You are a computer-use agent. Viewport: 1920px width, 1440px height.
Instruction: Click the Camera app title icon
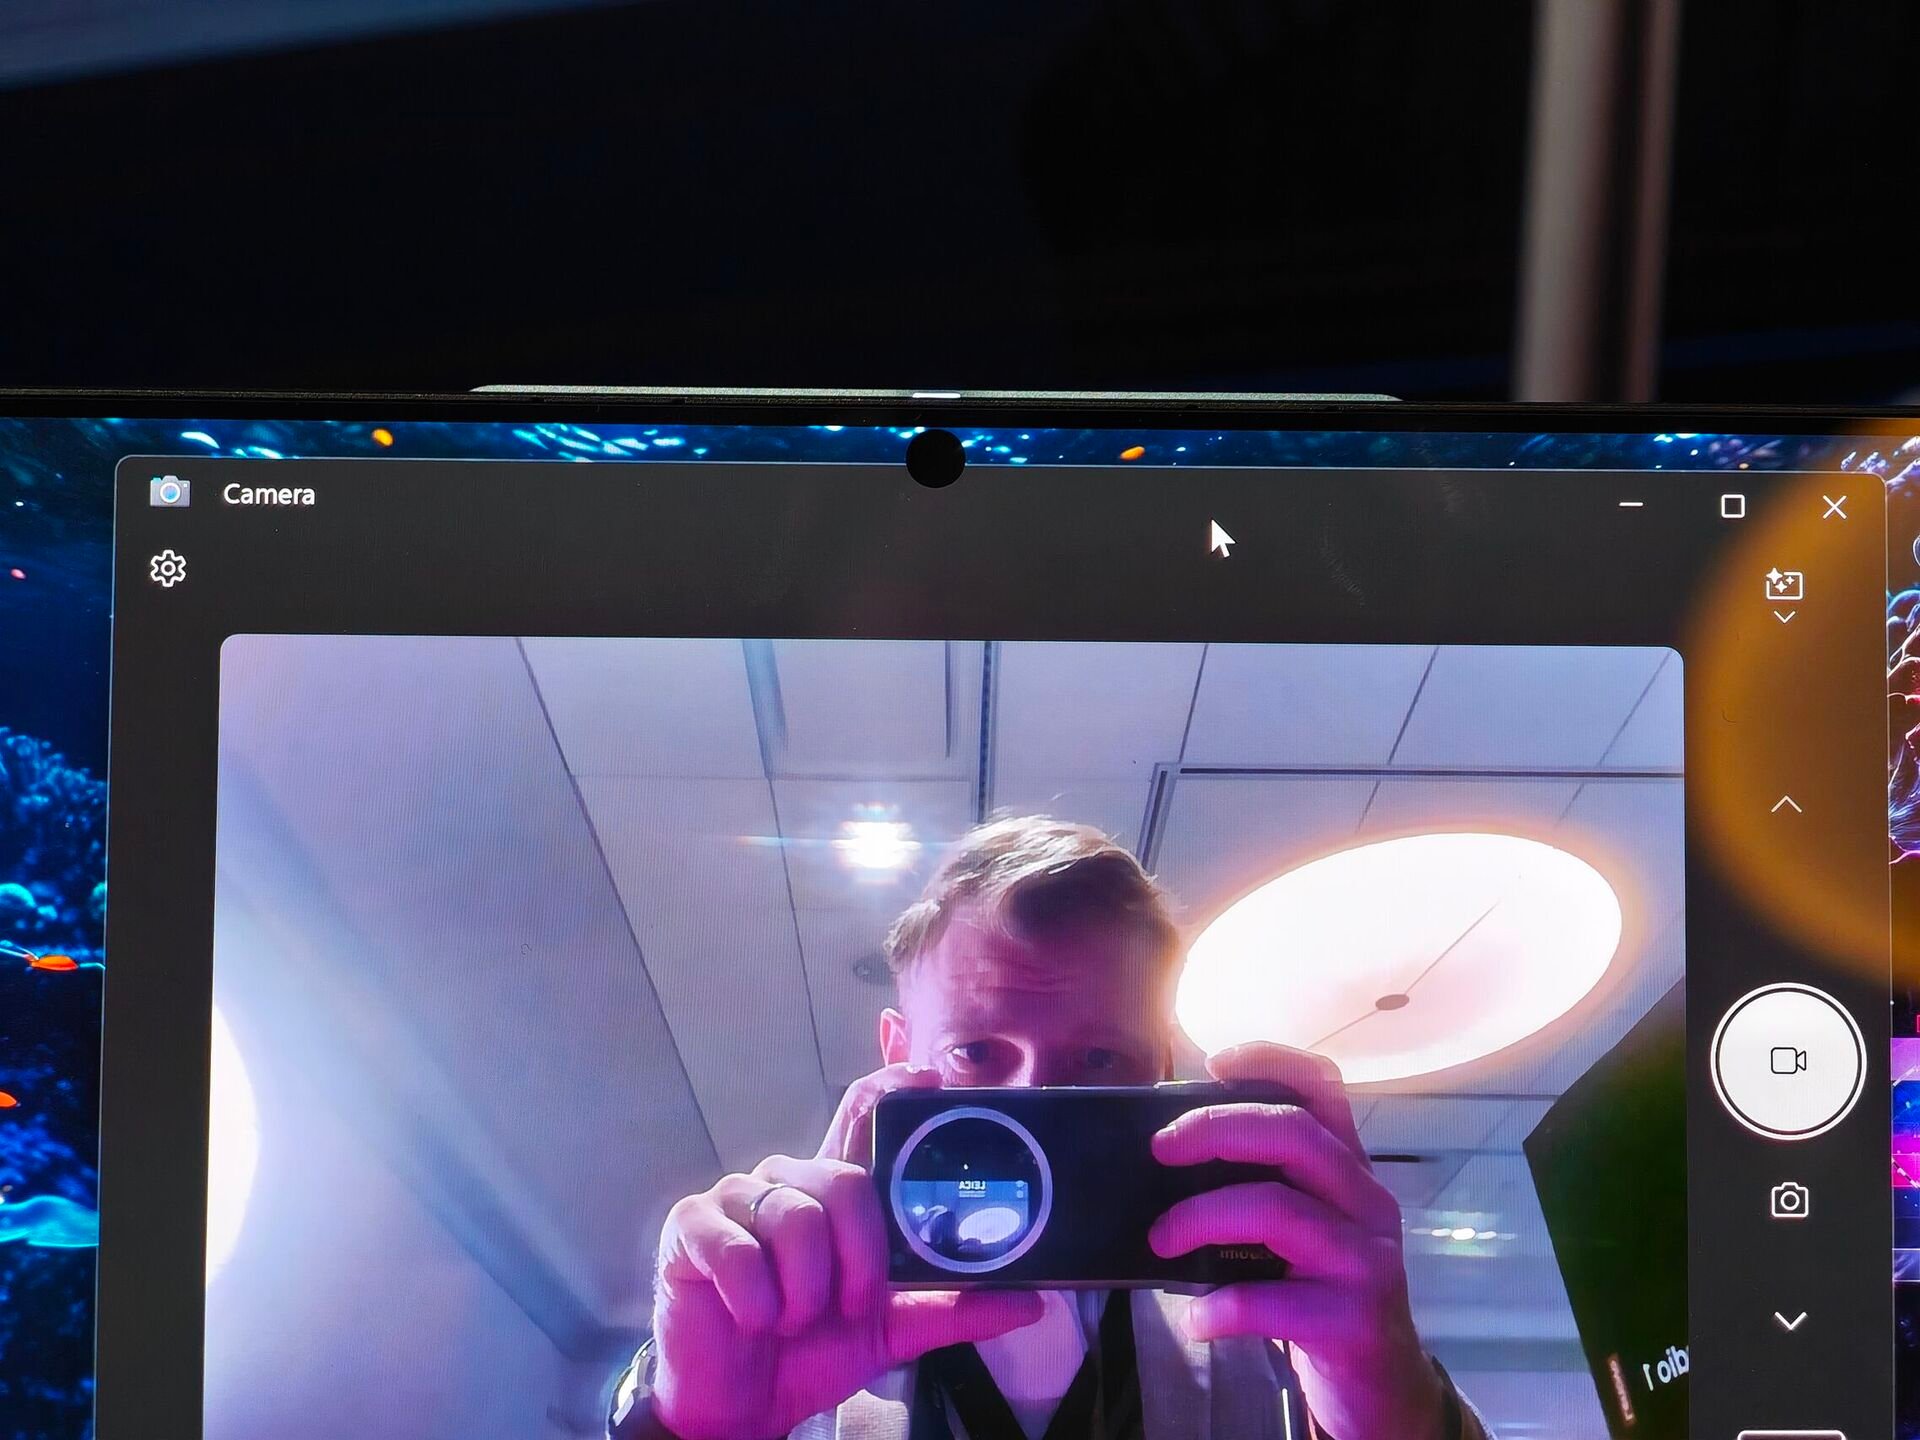click(169, 492)
